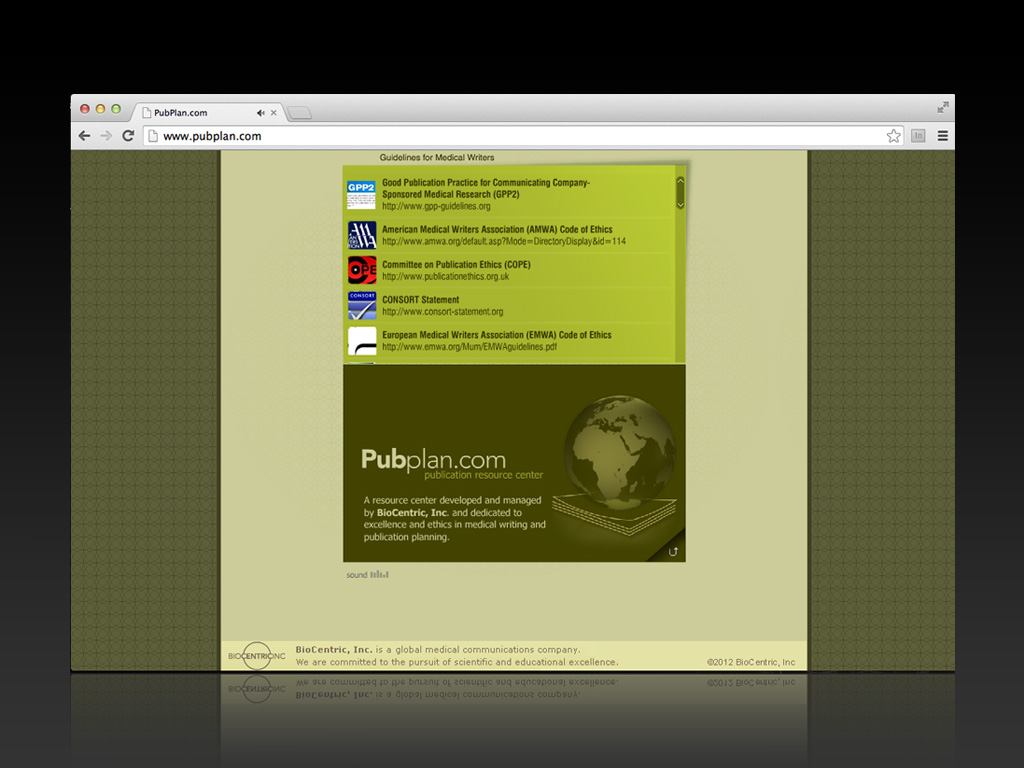
Task: Click the list scrollbar down arrow
Action: point(680,205)
